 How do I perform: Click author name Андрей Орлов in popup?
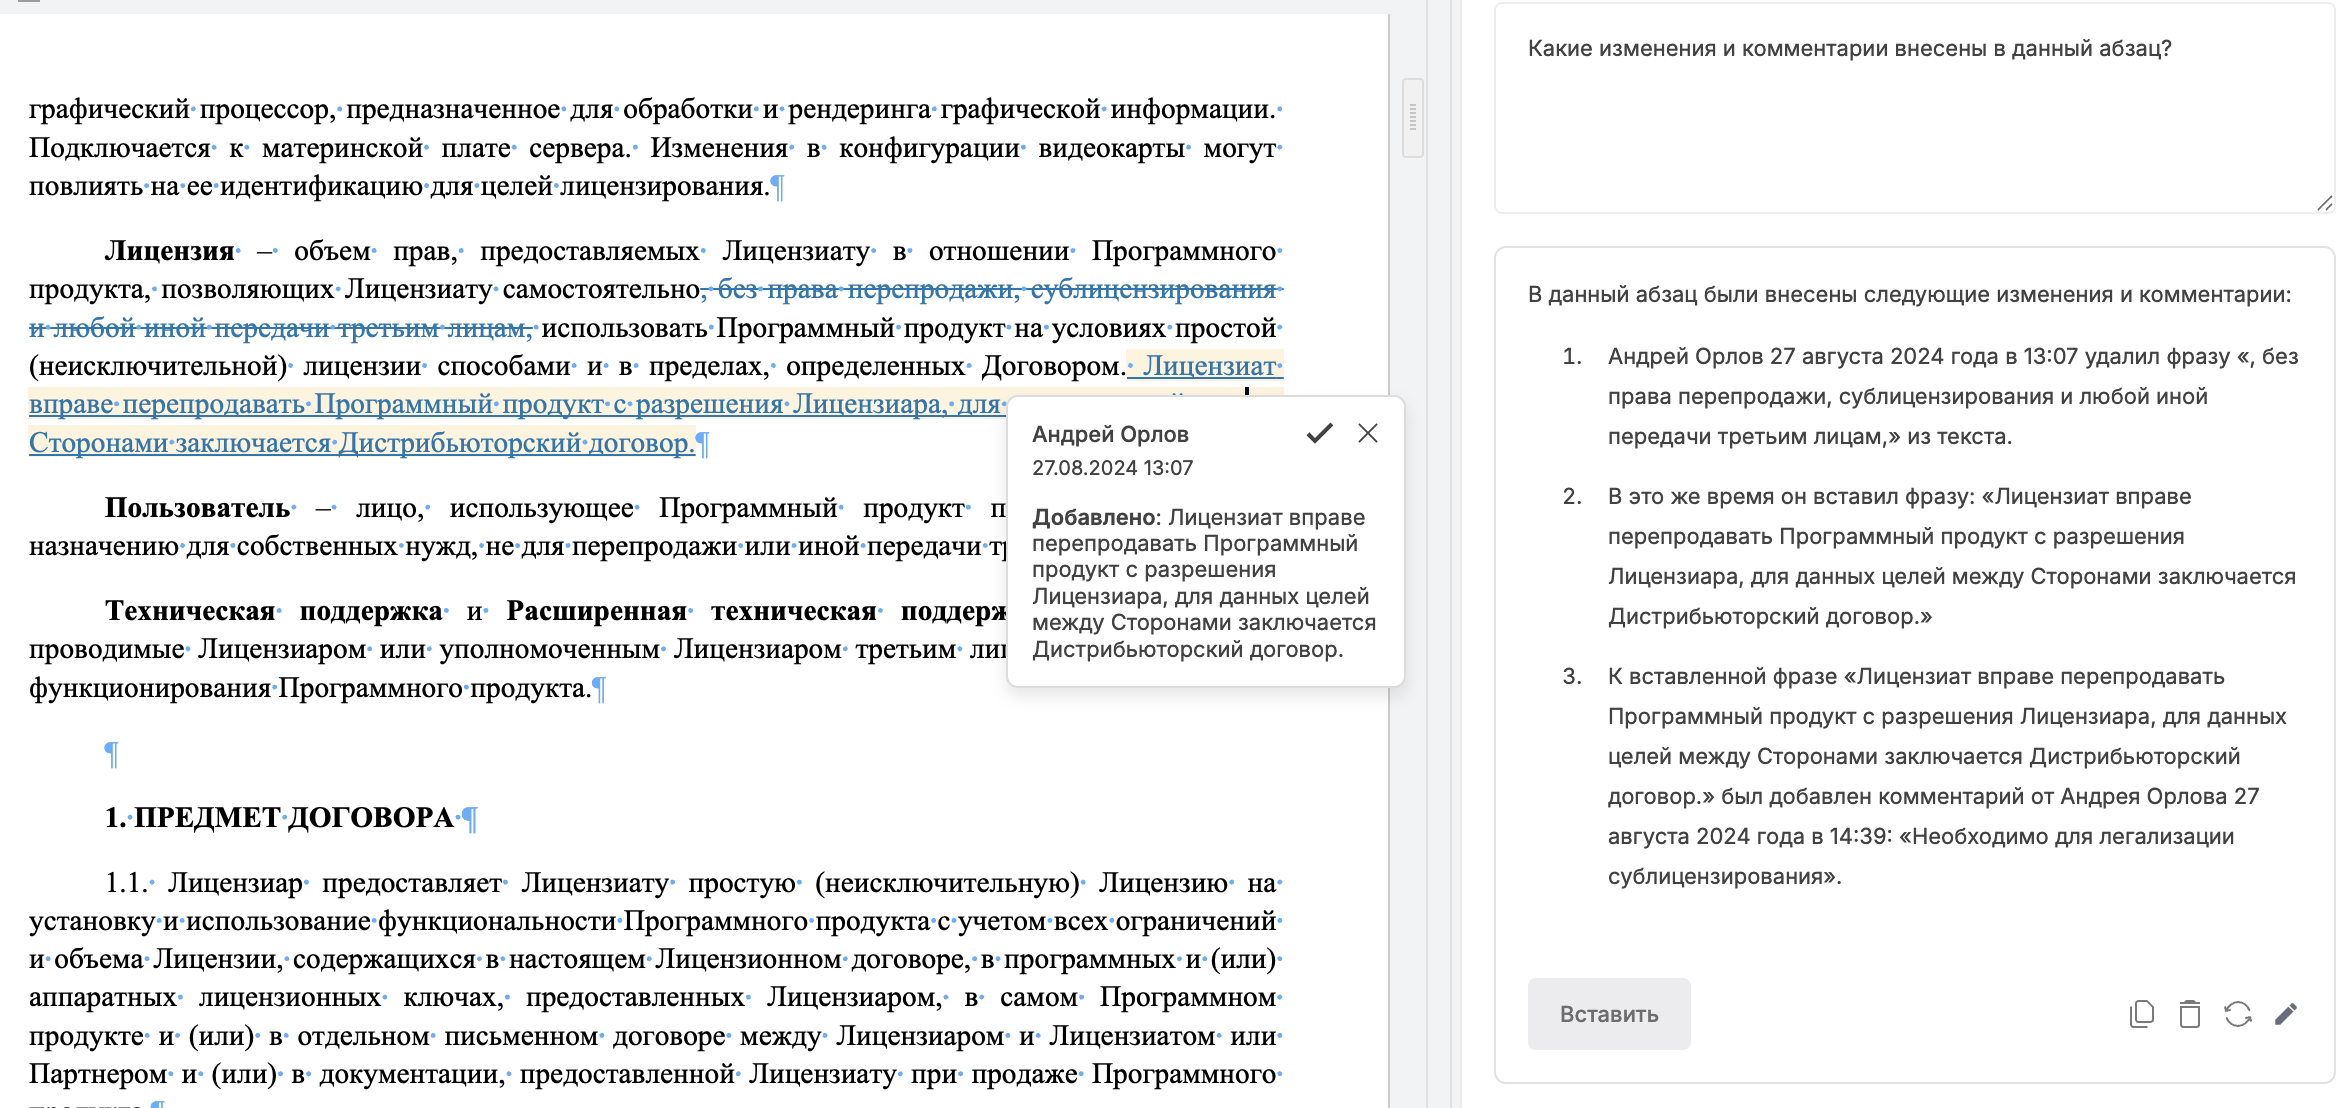pos(1110,434)
